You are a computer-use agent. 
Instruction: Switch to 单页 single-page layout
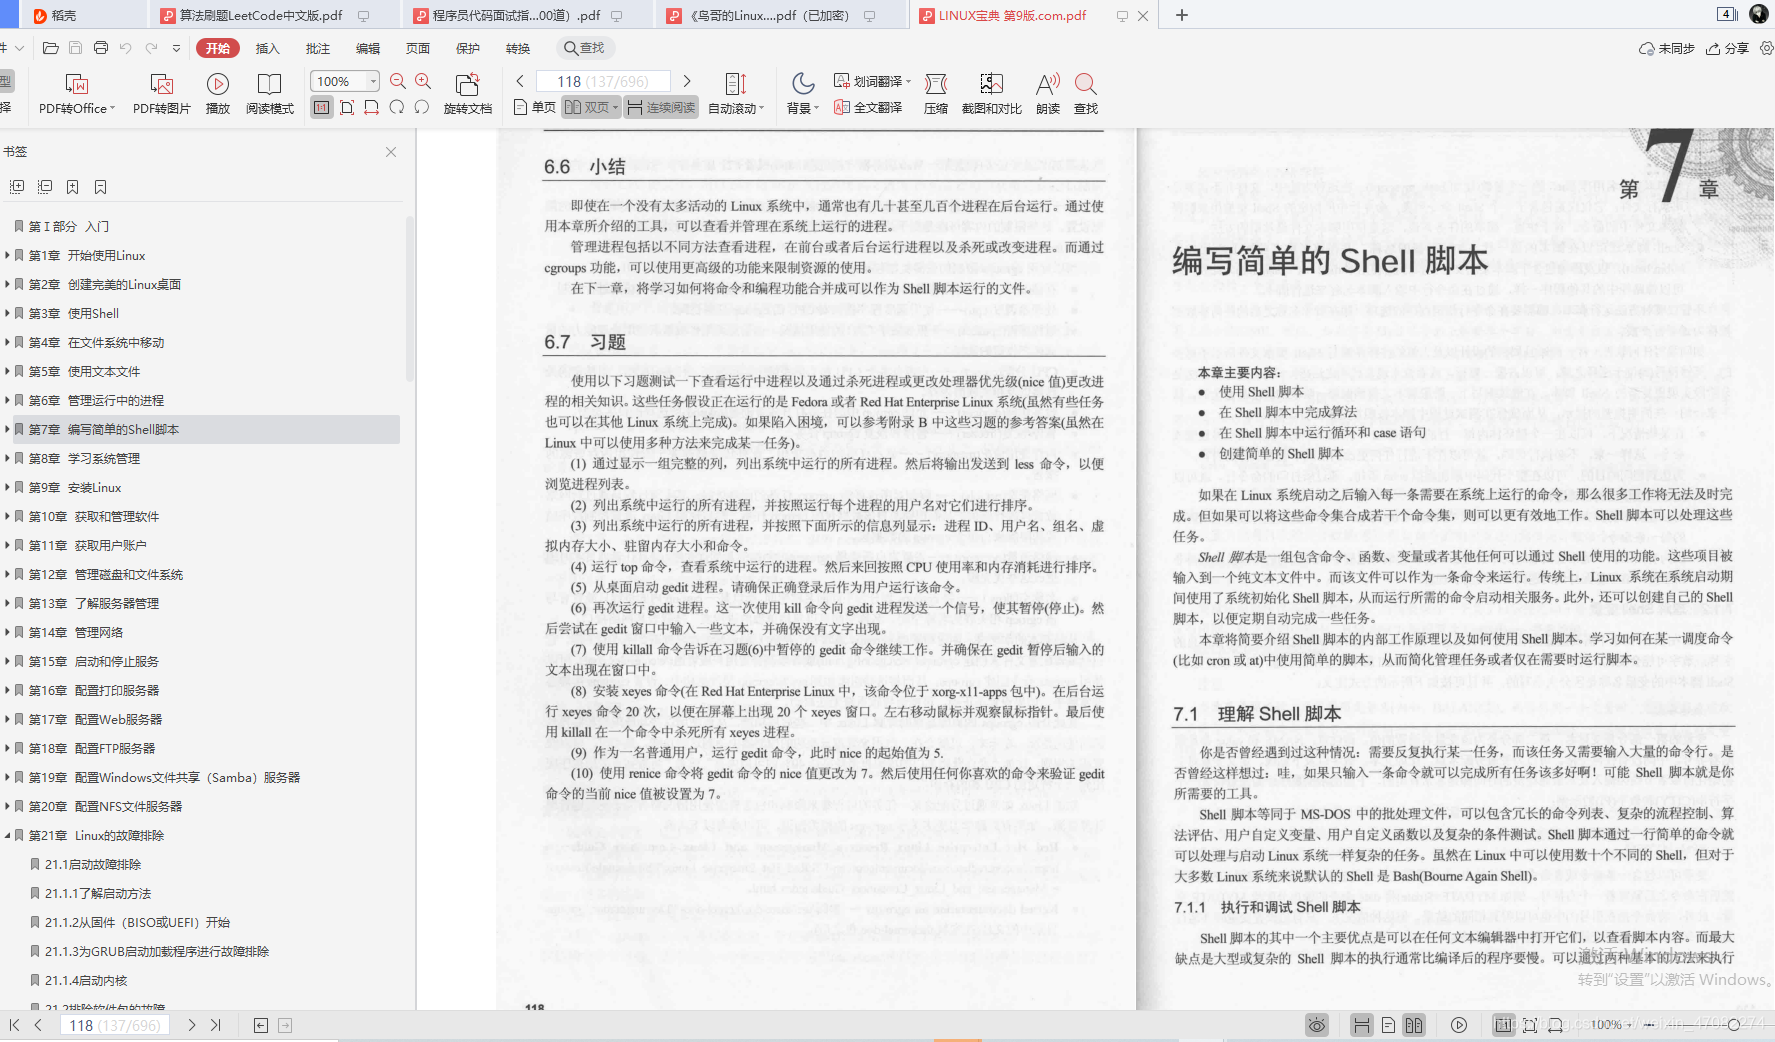pyautogui.click(x=535, y=107)
